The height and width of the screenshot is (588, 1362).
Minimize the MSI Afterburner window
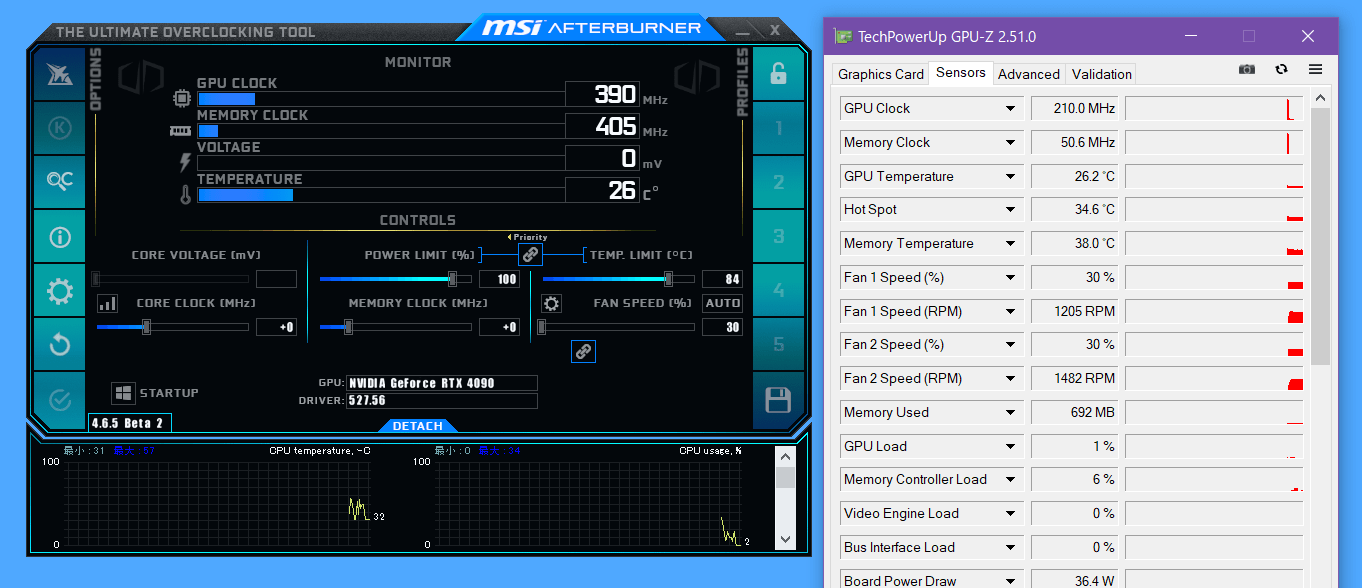742,30
